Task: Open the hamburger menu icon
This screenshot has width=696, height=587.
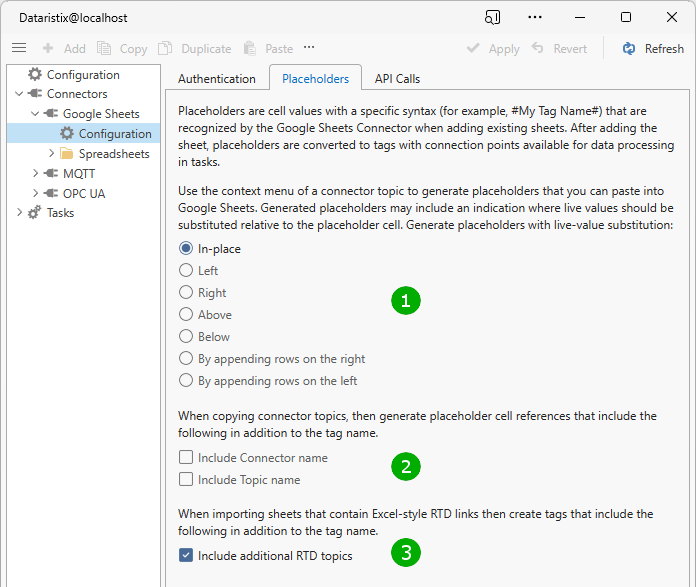Action: click(x=19, y=48)
